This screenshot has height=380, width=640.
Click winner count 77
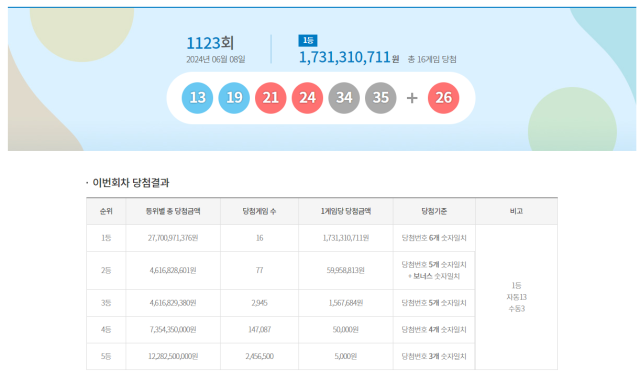pyautogui.click(x=260, y=270)
